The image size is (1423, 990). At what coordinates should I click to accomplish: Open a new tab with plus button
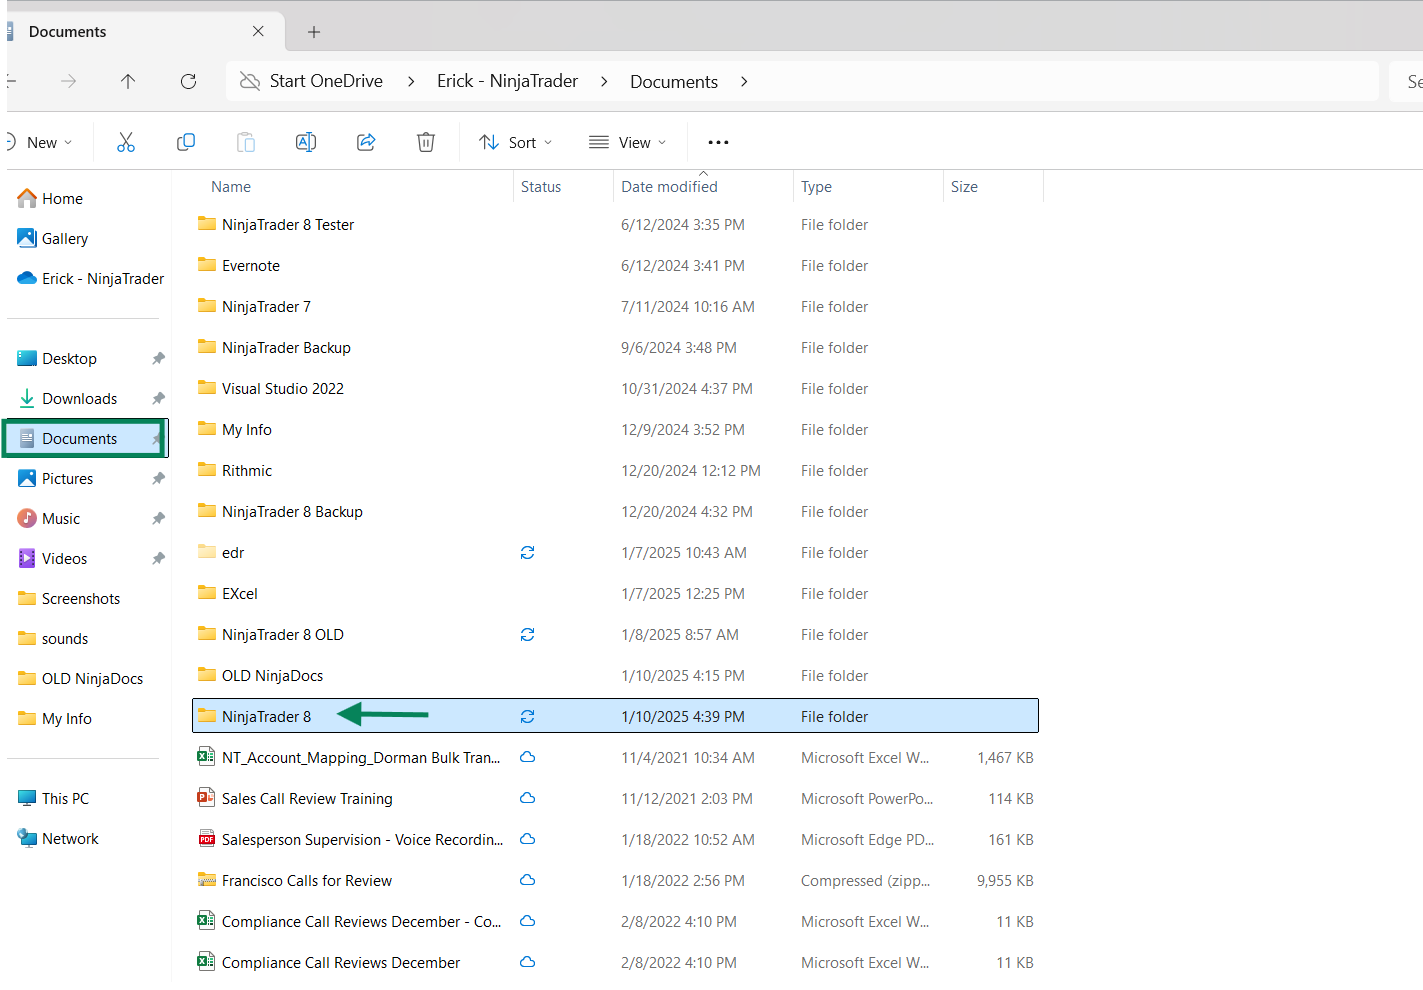pyautogui.click(x=314, y=32)
